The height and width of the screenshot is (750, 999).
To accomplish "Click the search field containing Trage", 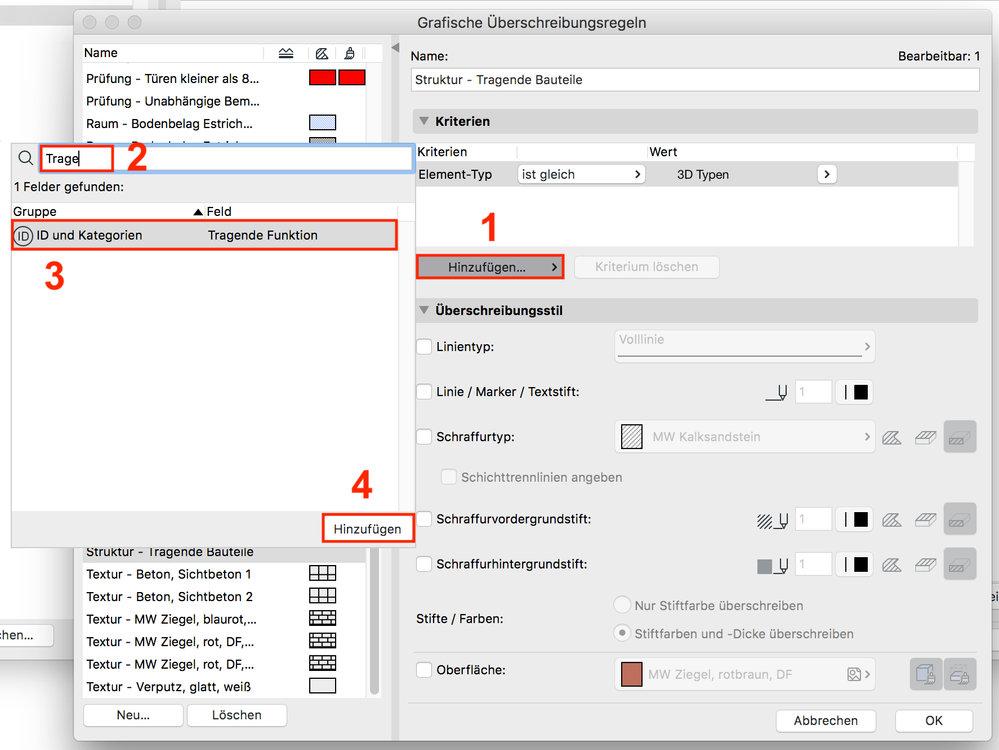I will [x=226, y=158].
